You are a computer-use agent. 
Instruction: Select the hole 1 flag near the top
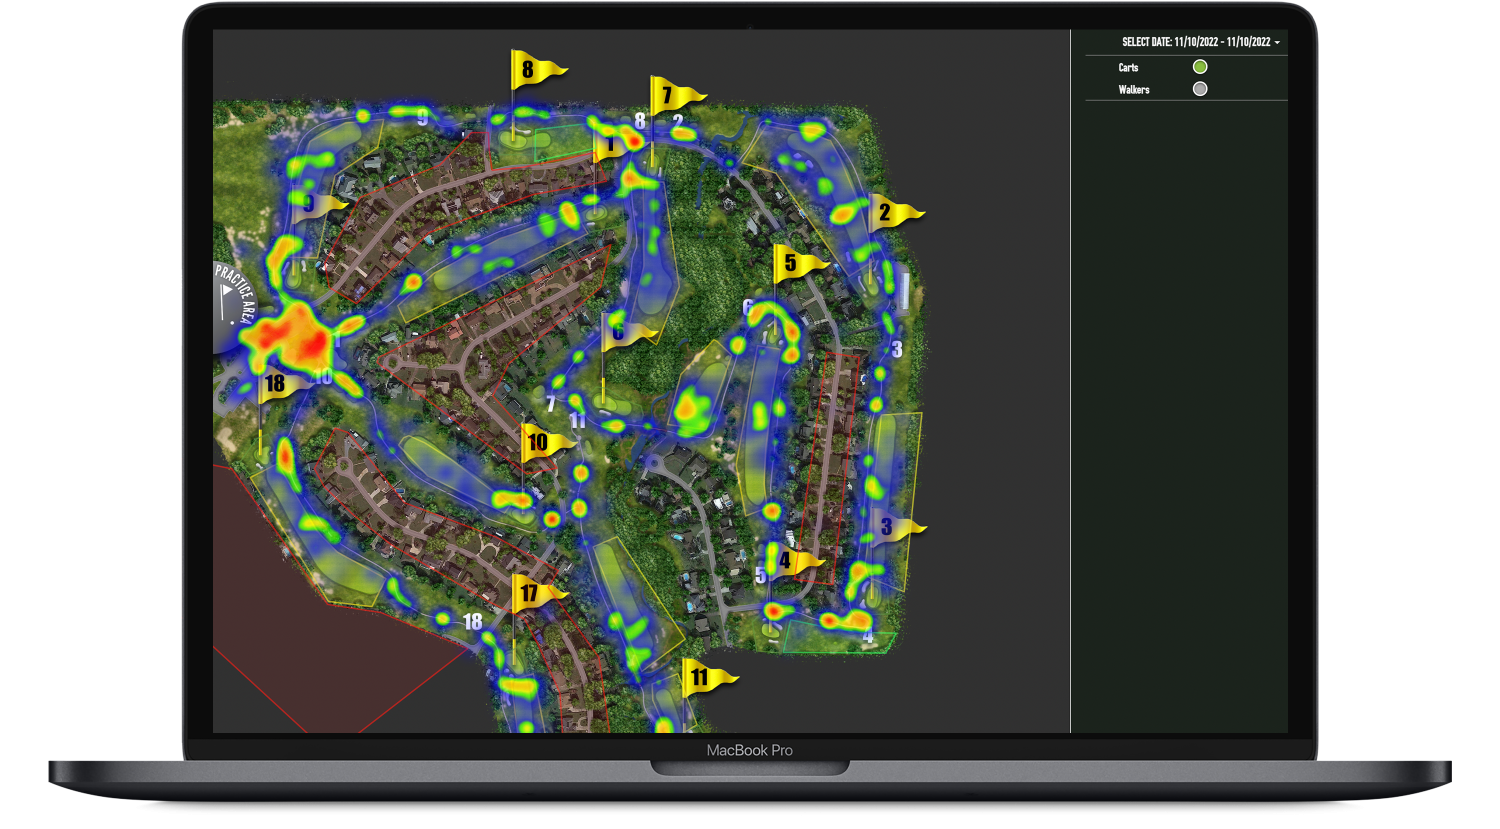[612, 142]
